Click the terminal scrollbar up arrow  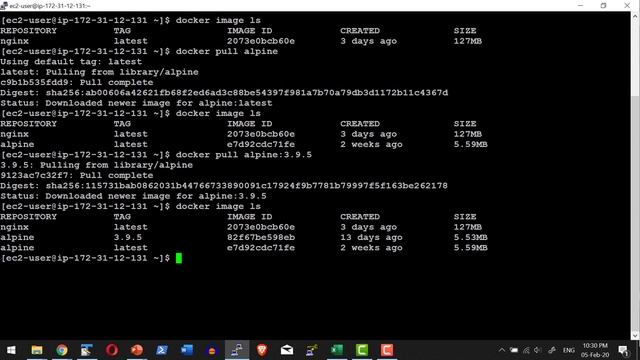[x=635, y=17]
